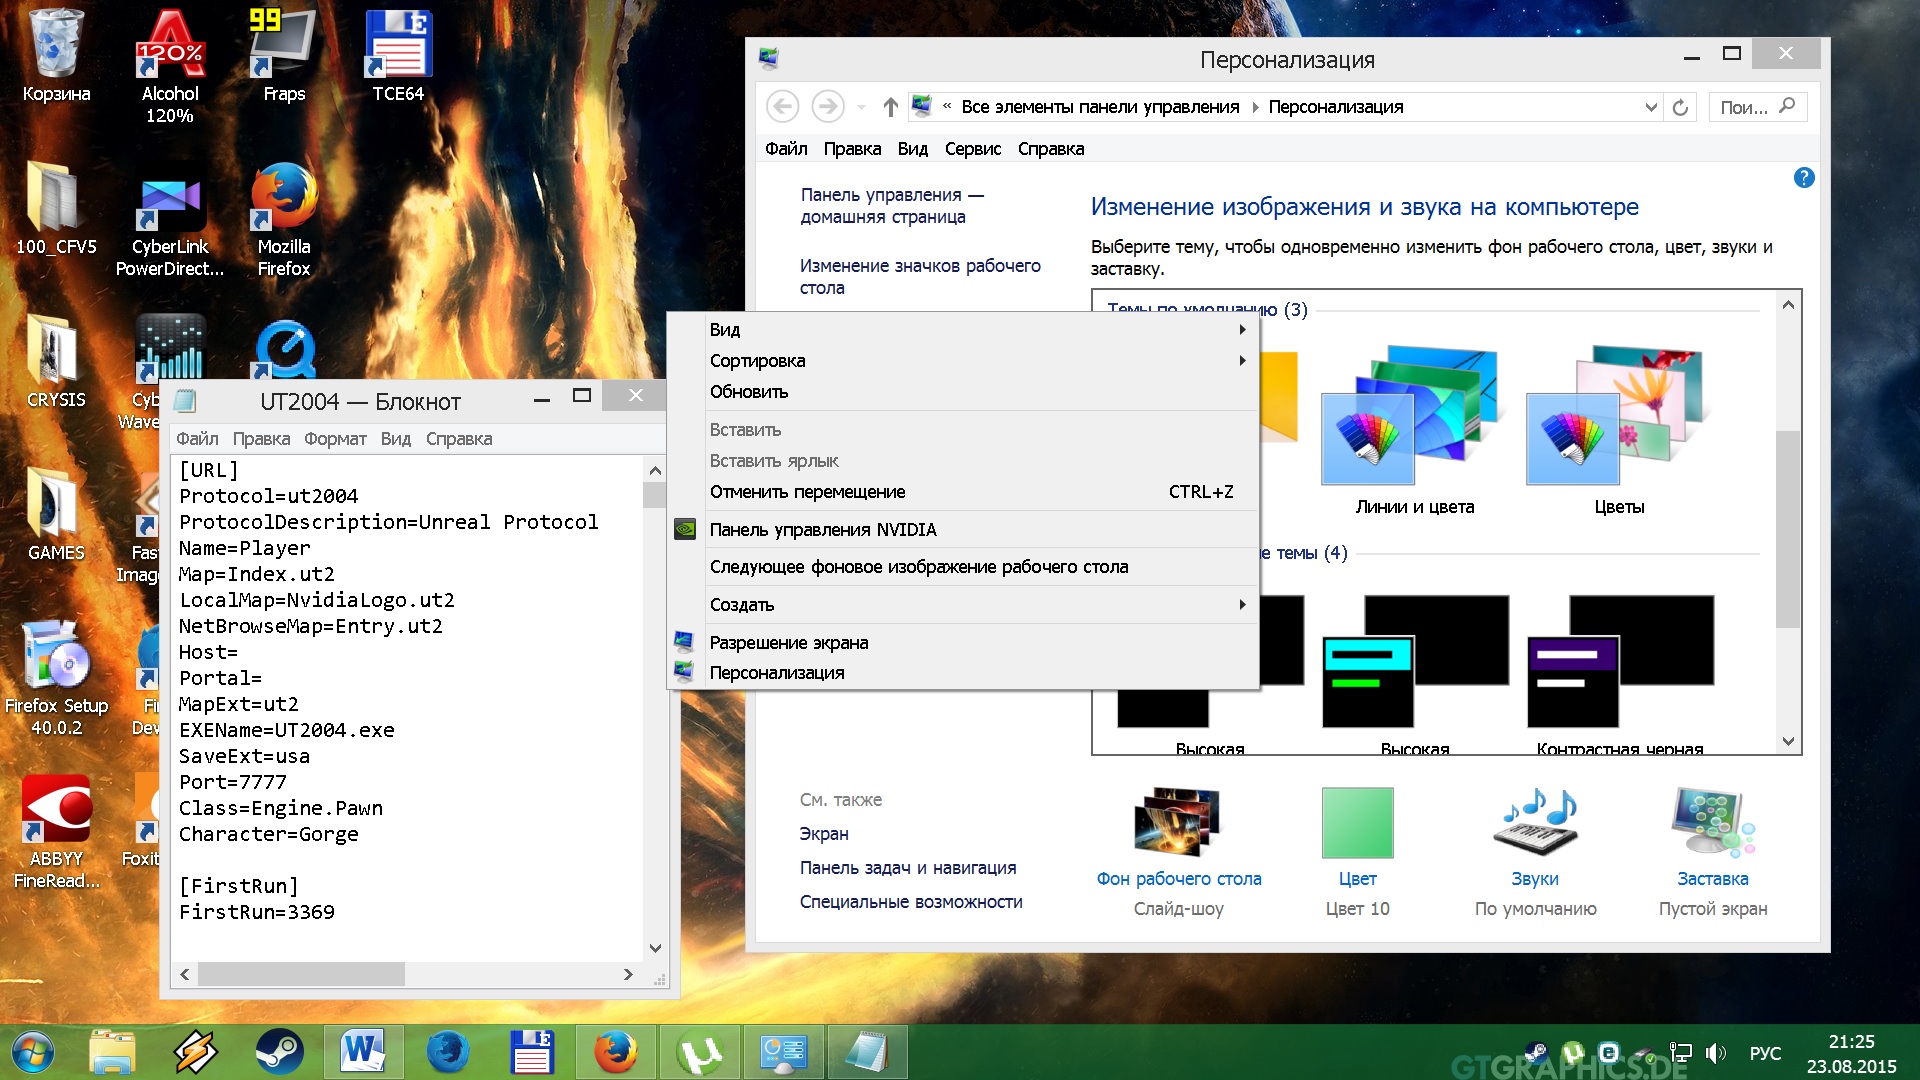The height and width of the screenshot is (1080, 1920).
Task: Choose Панель управления NVIDIA menu entry
Action: click(x=822, y=530)
